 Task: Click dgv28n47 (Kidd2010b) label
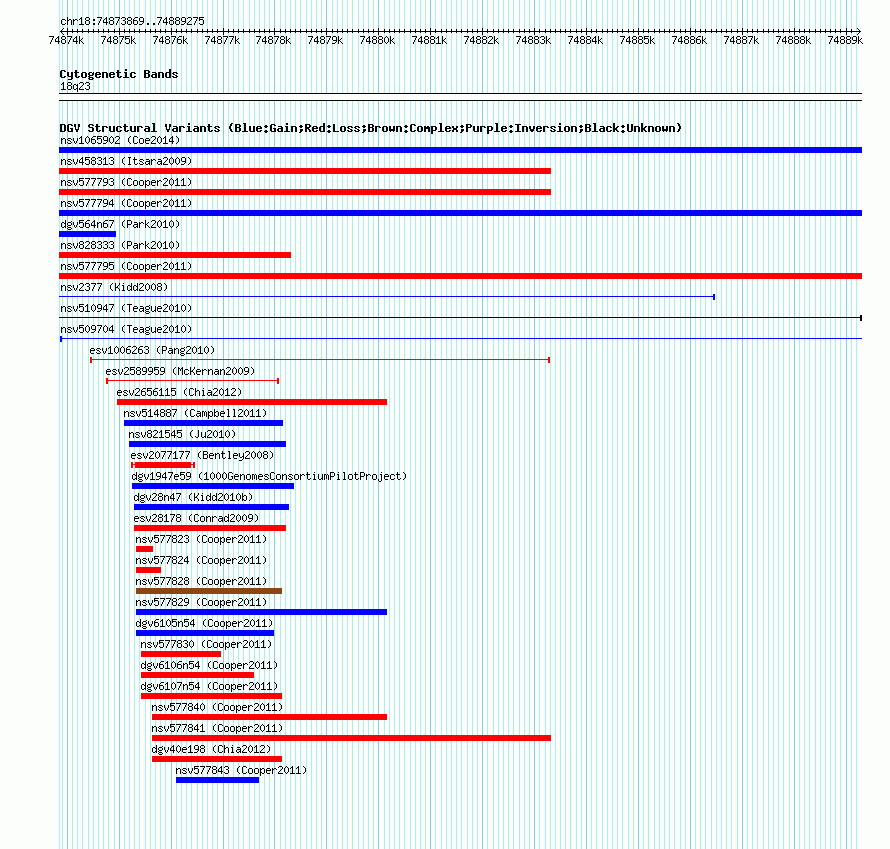pos(193,497)
